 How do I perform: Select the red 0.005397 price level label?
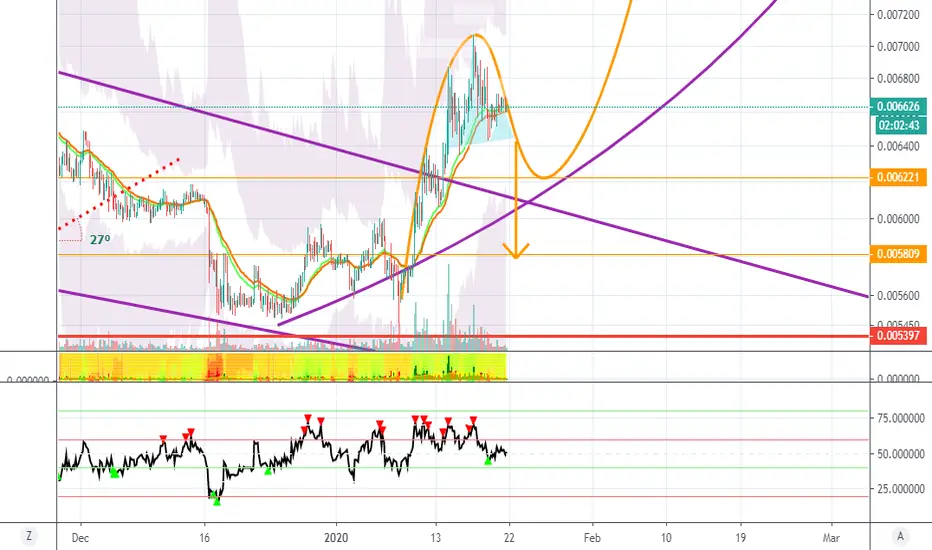point(898,336)
